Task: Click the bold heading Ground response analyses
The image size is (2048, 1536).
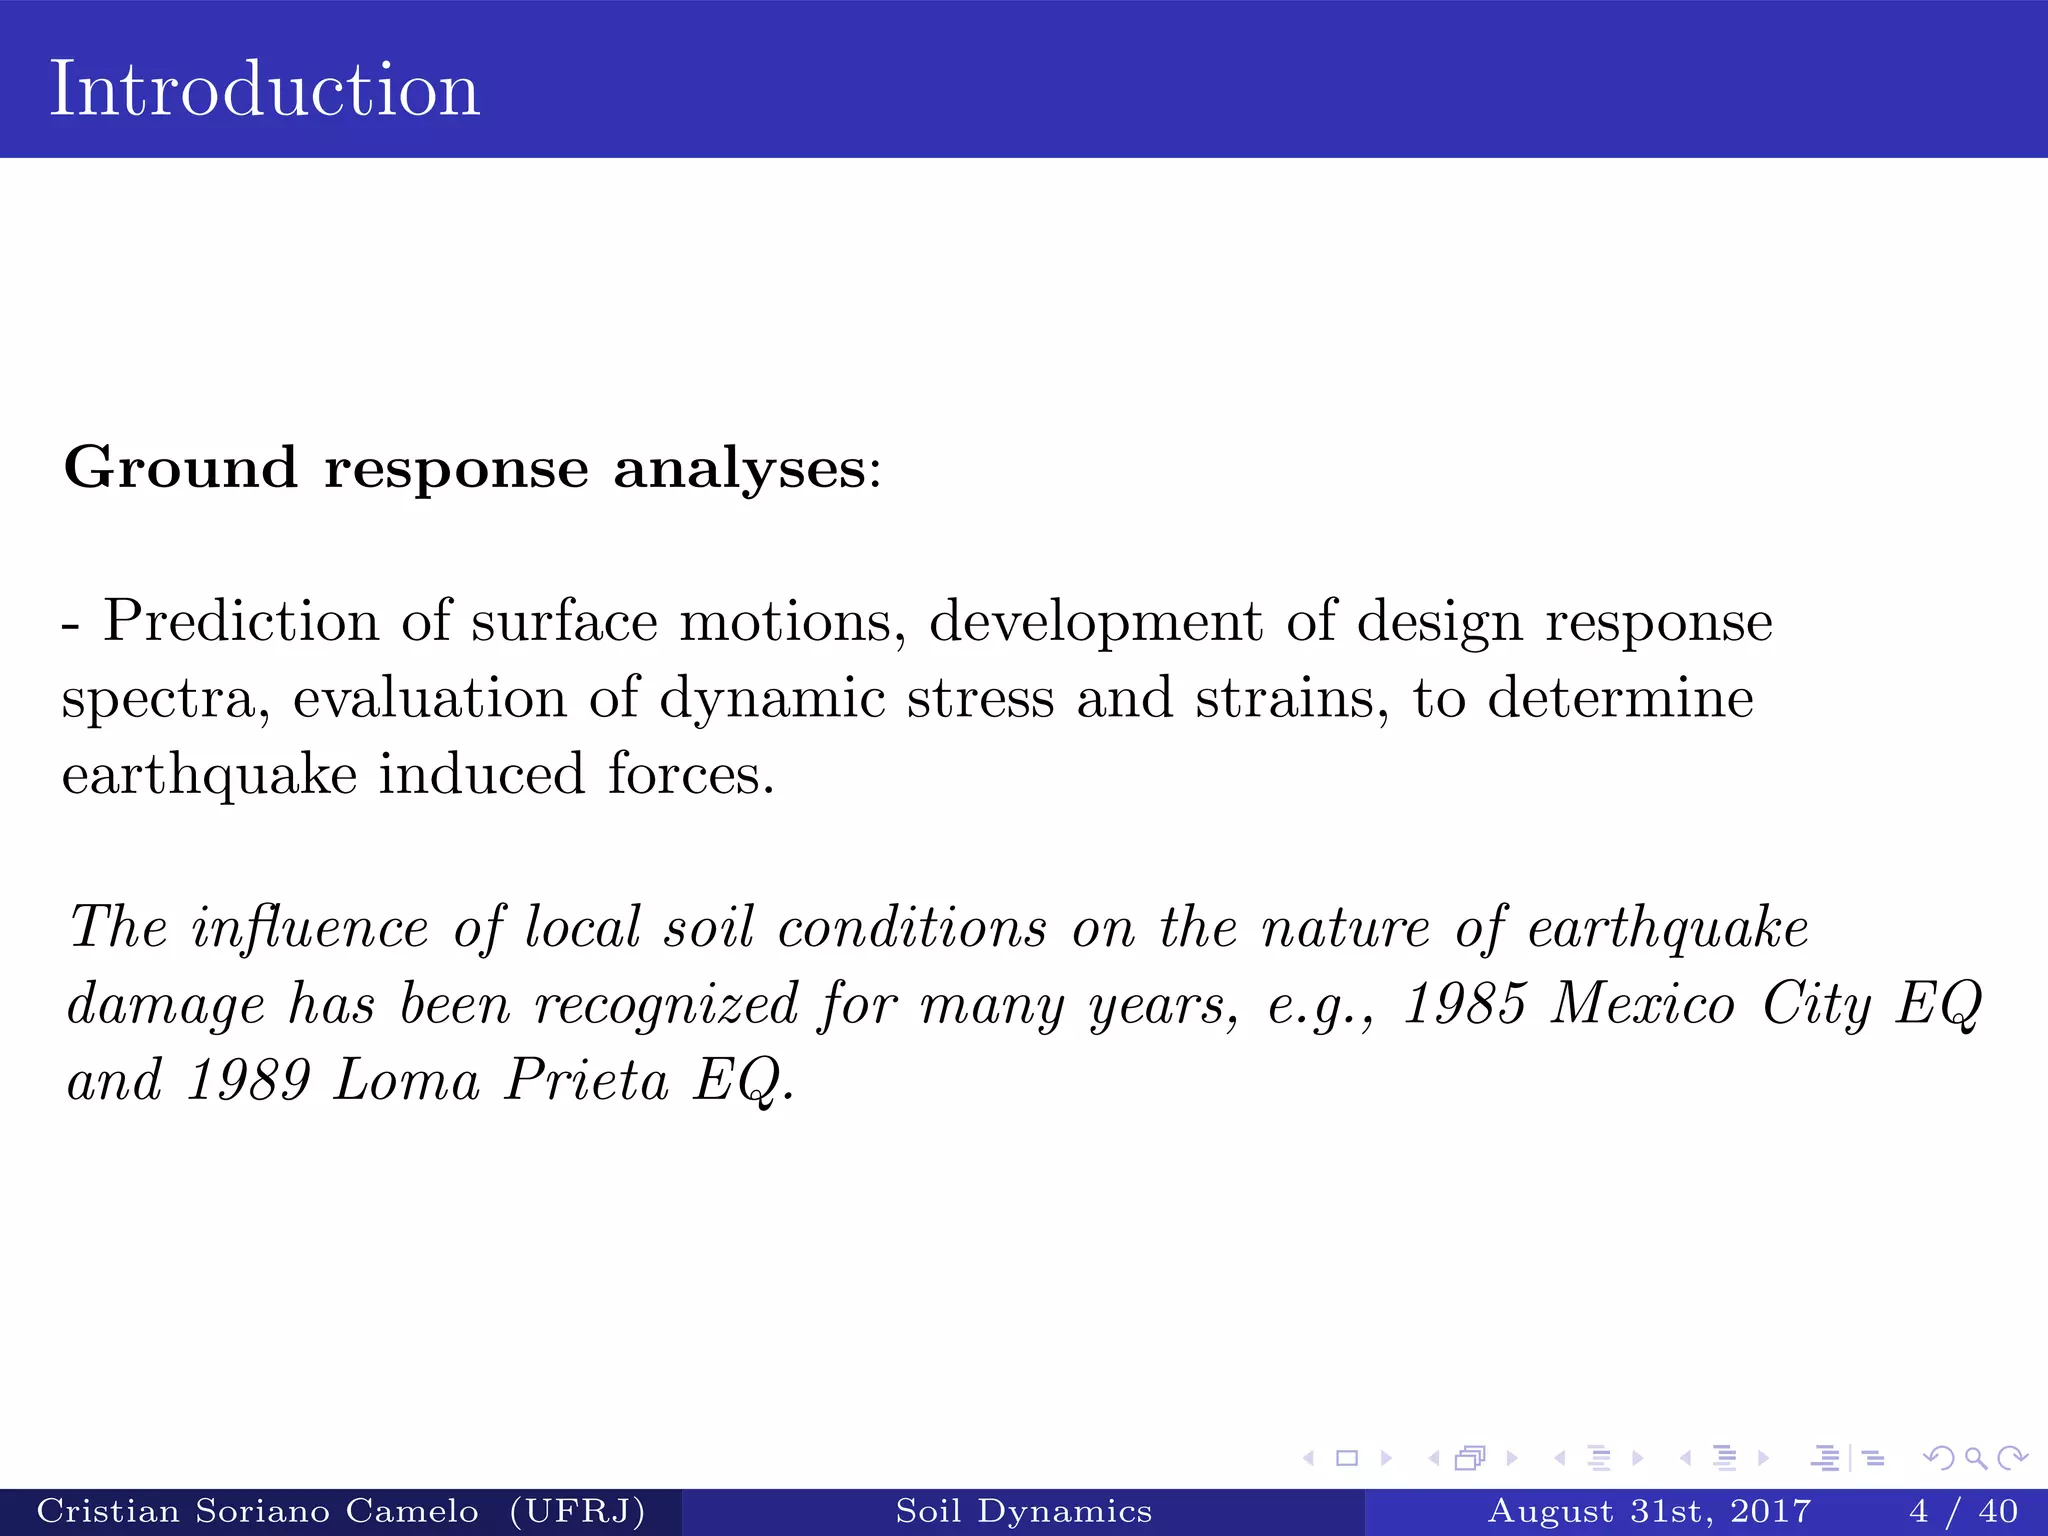Action: click(x=472, y=468)
